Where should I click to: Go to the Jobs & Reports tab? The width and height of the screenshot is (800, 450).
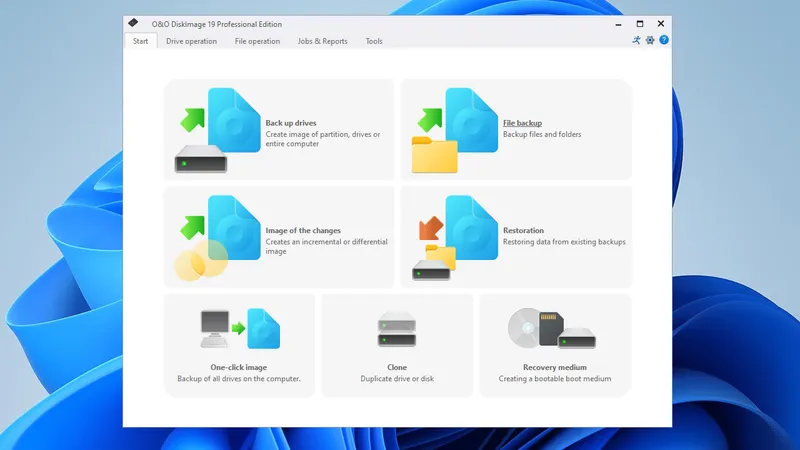point(322,41)
